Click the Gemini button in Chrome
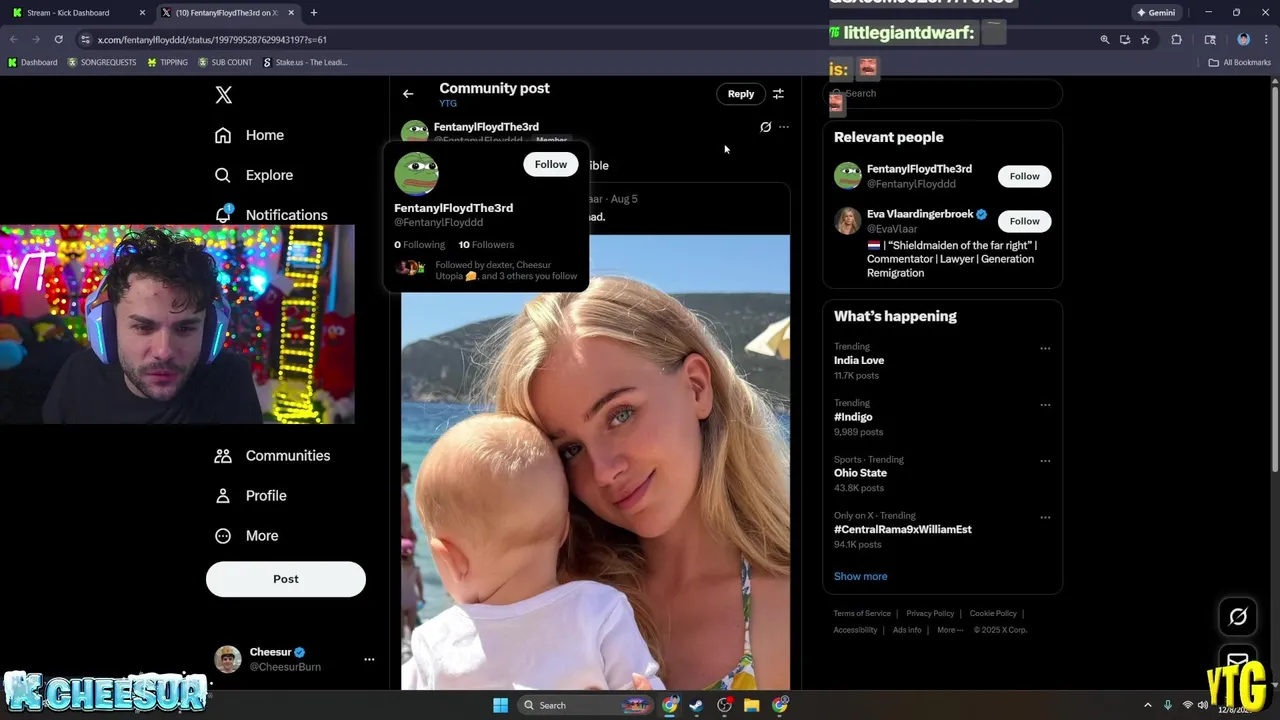Image resolution: width=1280 pixels, height=720 pixels. pyautogui.click(x=1155, y=13)
